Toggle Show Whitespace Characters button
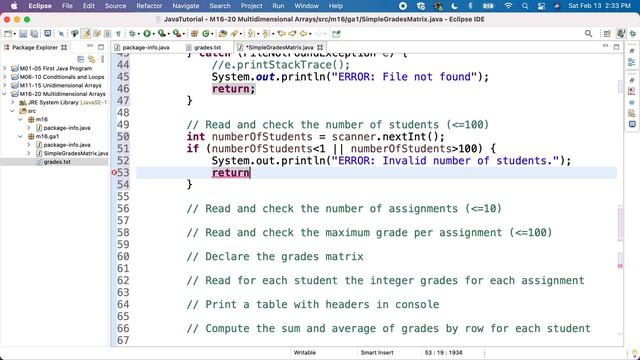The width and height of the screenshot is (640, 360). point(118,34)
